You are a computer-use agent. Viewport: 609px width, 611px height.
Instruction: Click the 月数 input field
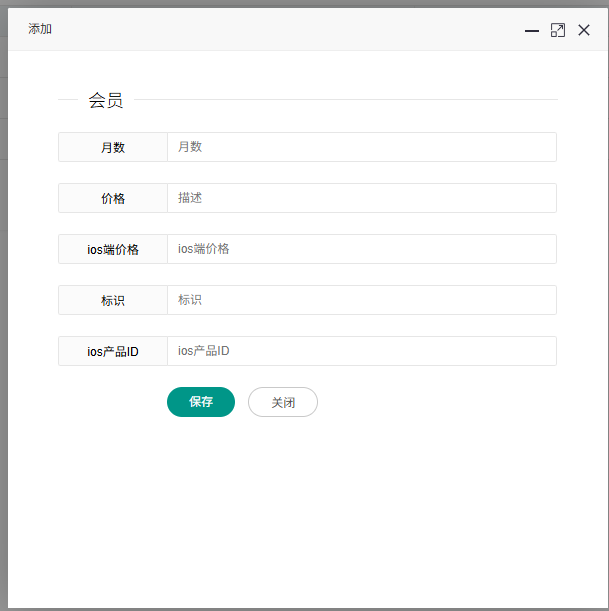(361, 147)
